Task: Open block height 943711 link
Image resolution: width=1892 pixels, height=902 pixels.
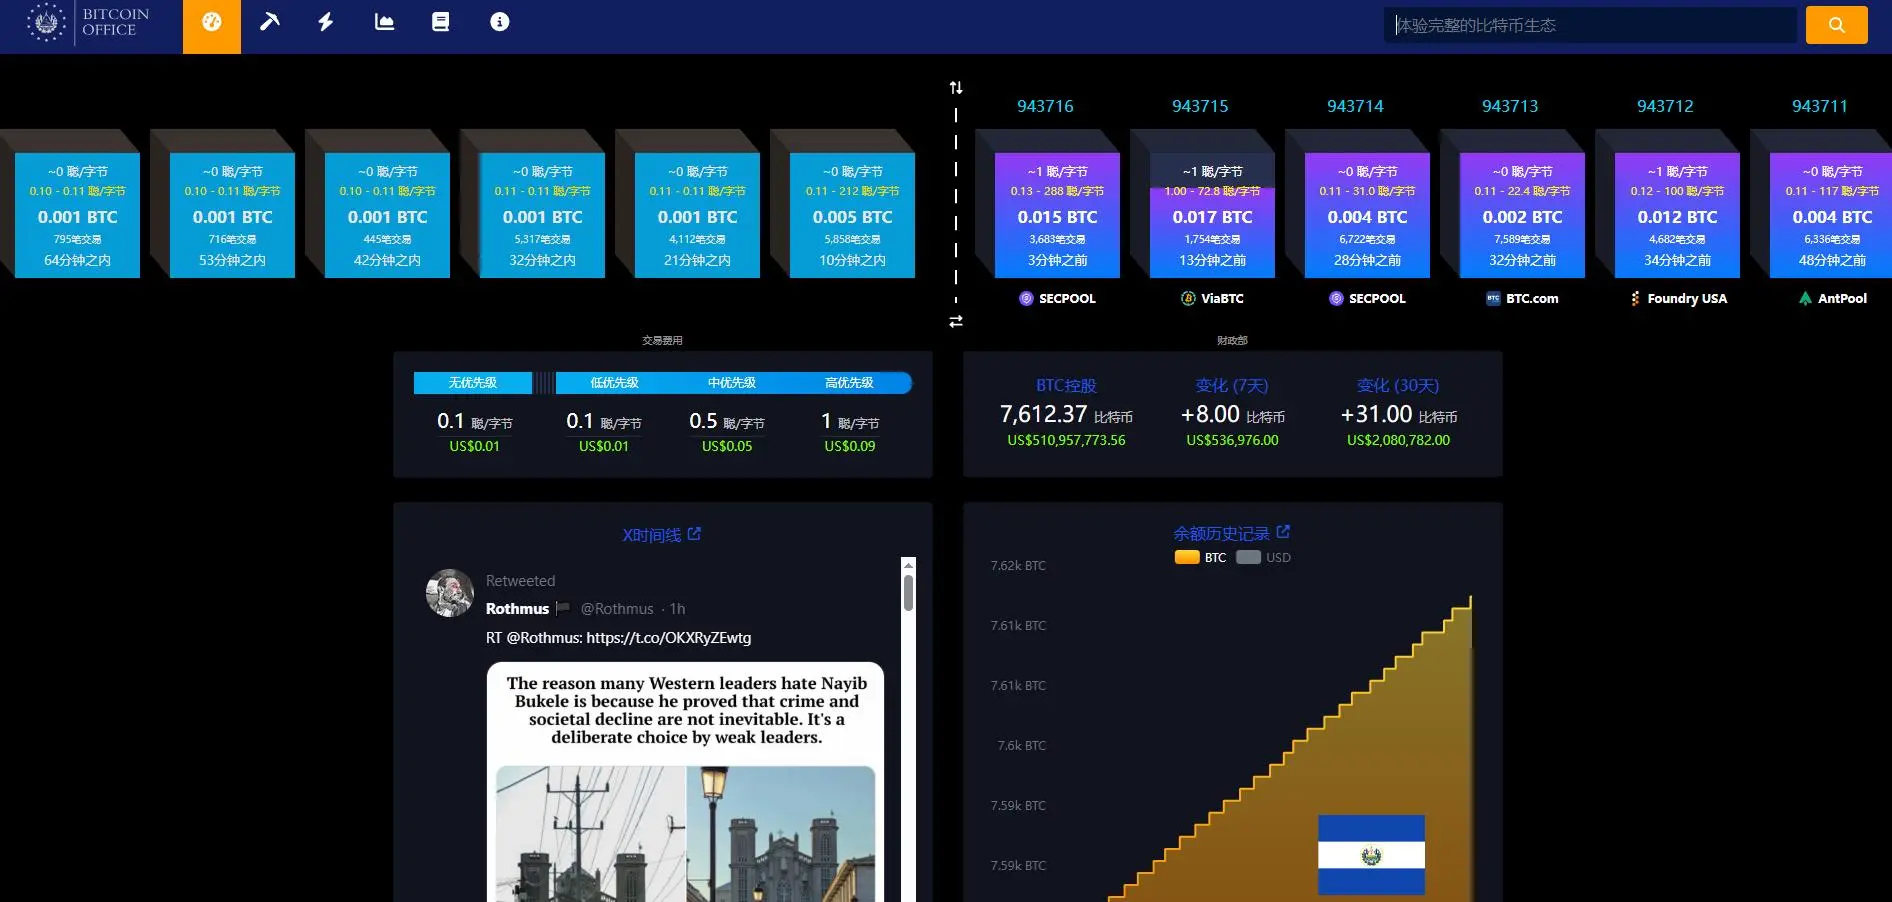Action: pos(1820,106)
